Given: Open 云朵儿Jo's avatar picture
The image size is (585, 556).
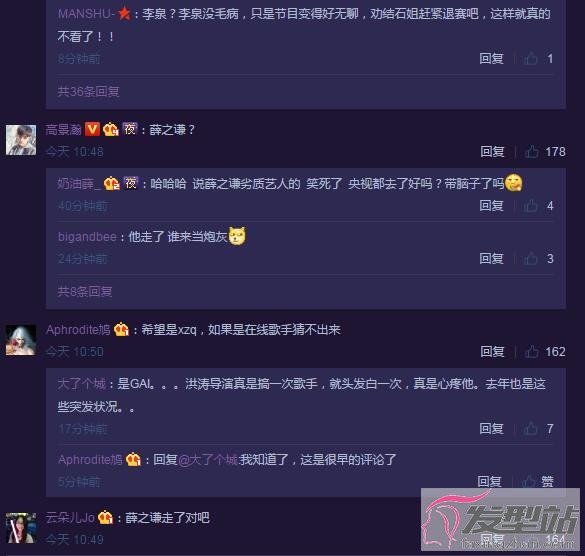Looking at the screenshot, I should click(21, 528).
